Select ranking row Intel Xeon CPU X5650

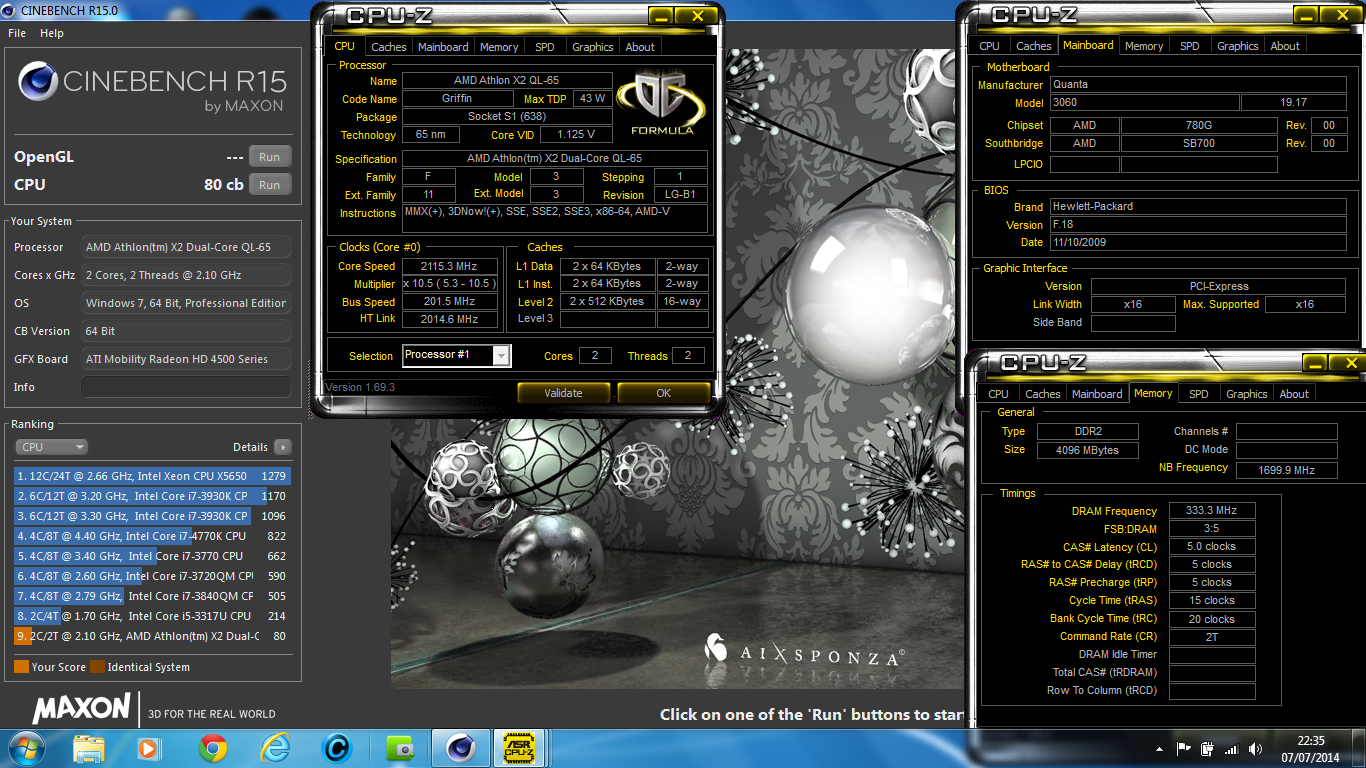tap(152, 476)
